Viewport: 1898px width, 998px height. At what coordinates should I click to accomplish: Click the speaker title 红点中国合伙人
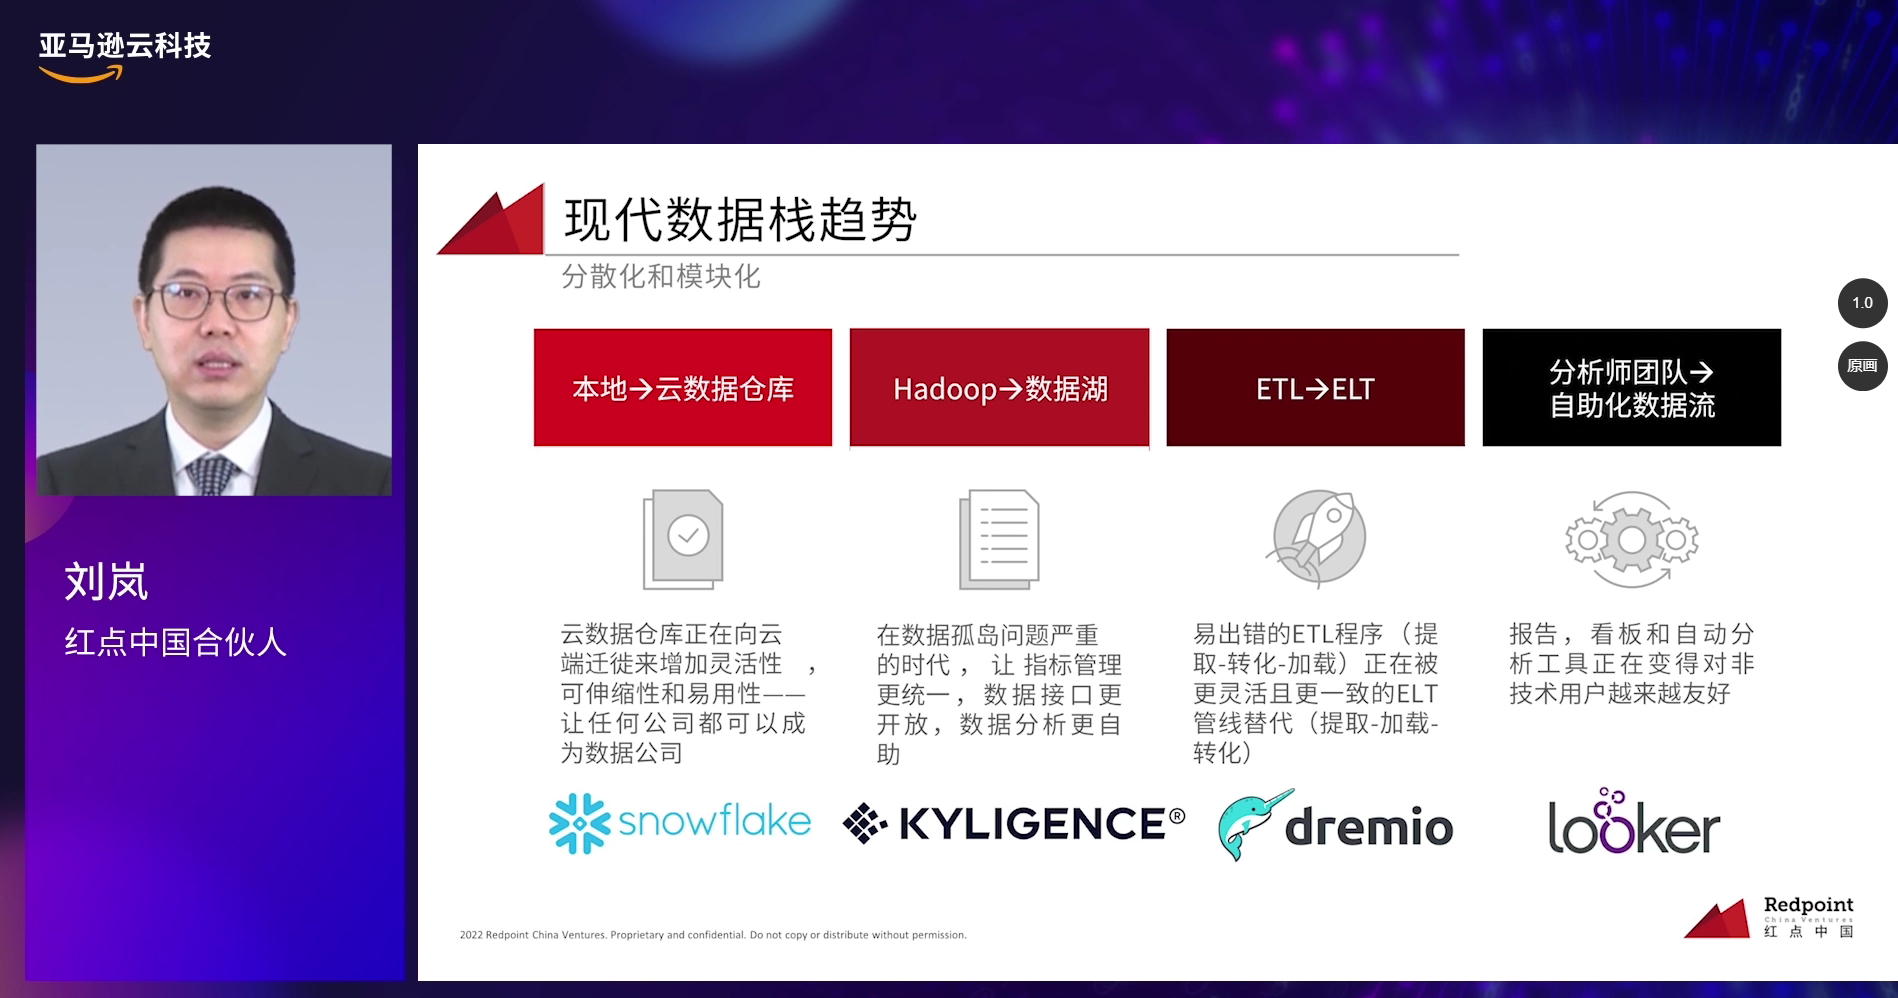coord(176,641)
